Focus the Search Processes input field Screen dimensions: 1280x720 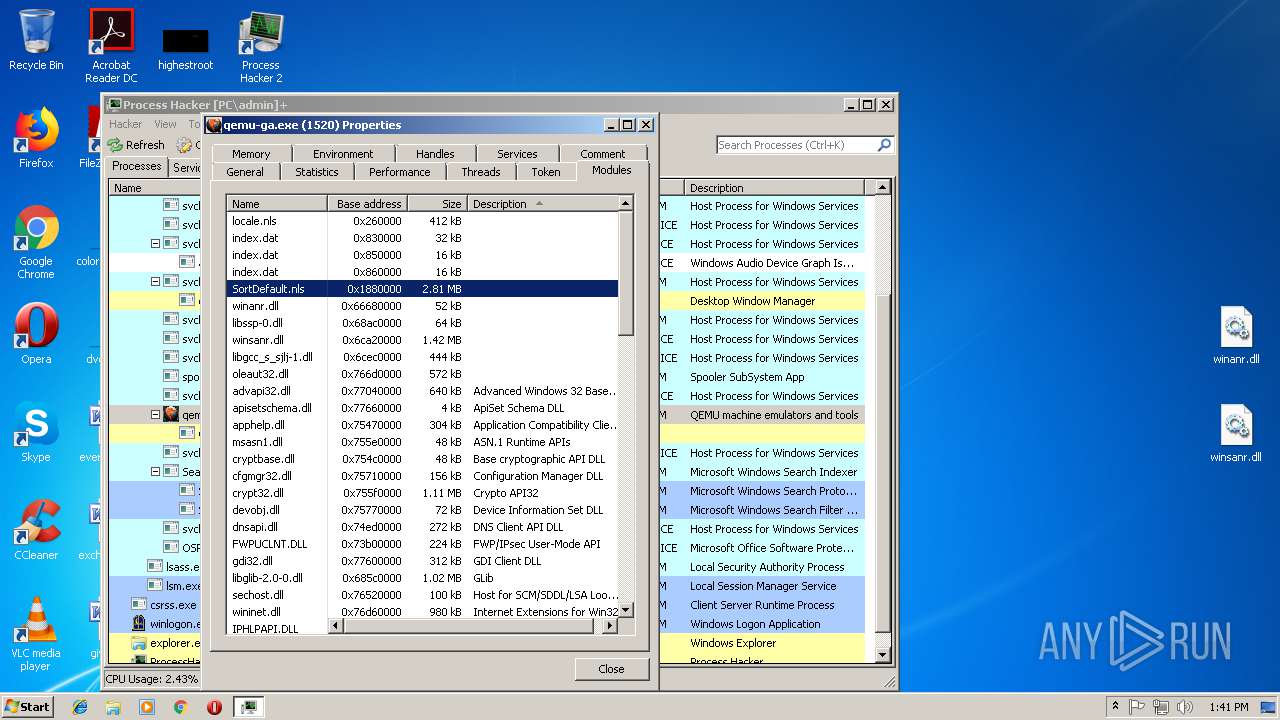[796, 145]
